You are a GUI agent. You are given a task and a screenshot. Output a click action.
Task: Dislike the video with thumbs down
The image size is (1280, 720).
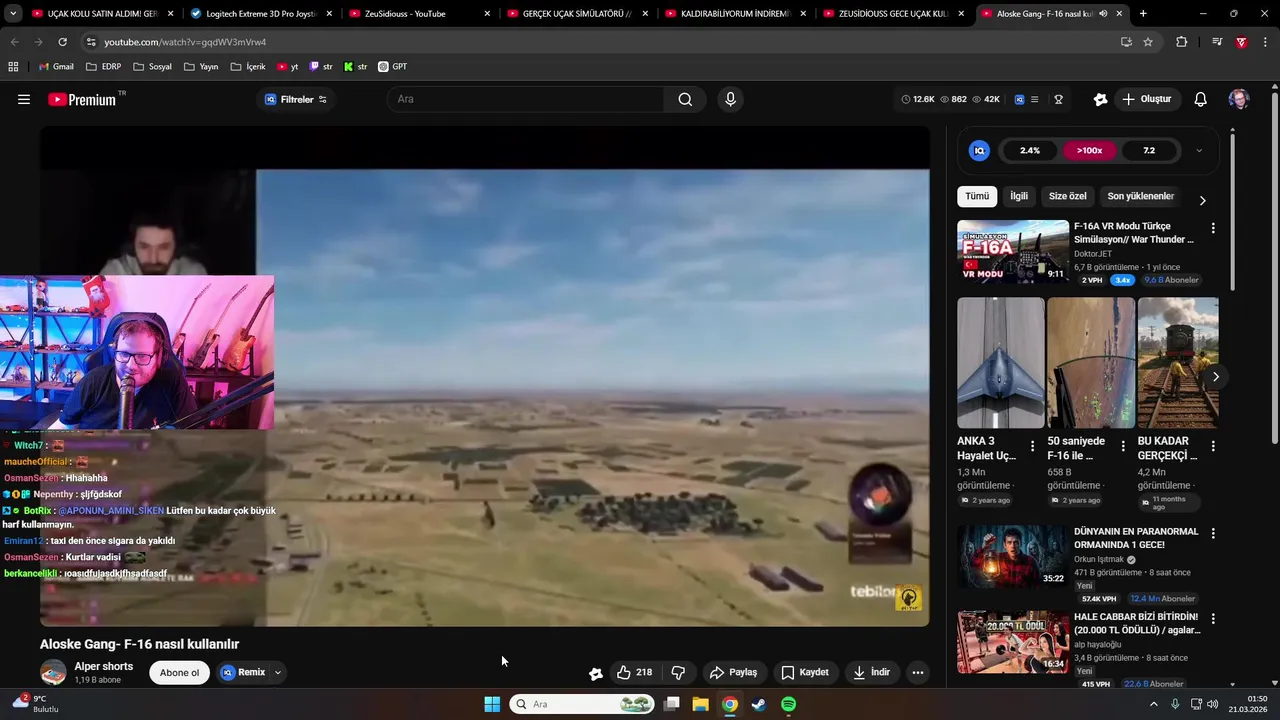click(678, 672)
